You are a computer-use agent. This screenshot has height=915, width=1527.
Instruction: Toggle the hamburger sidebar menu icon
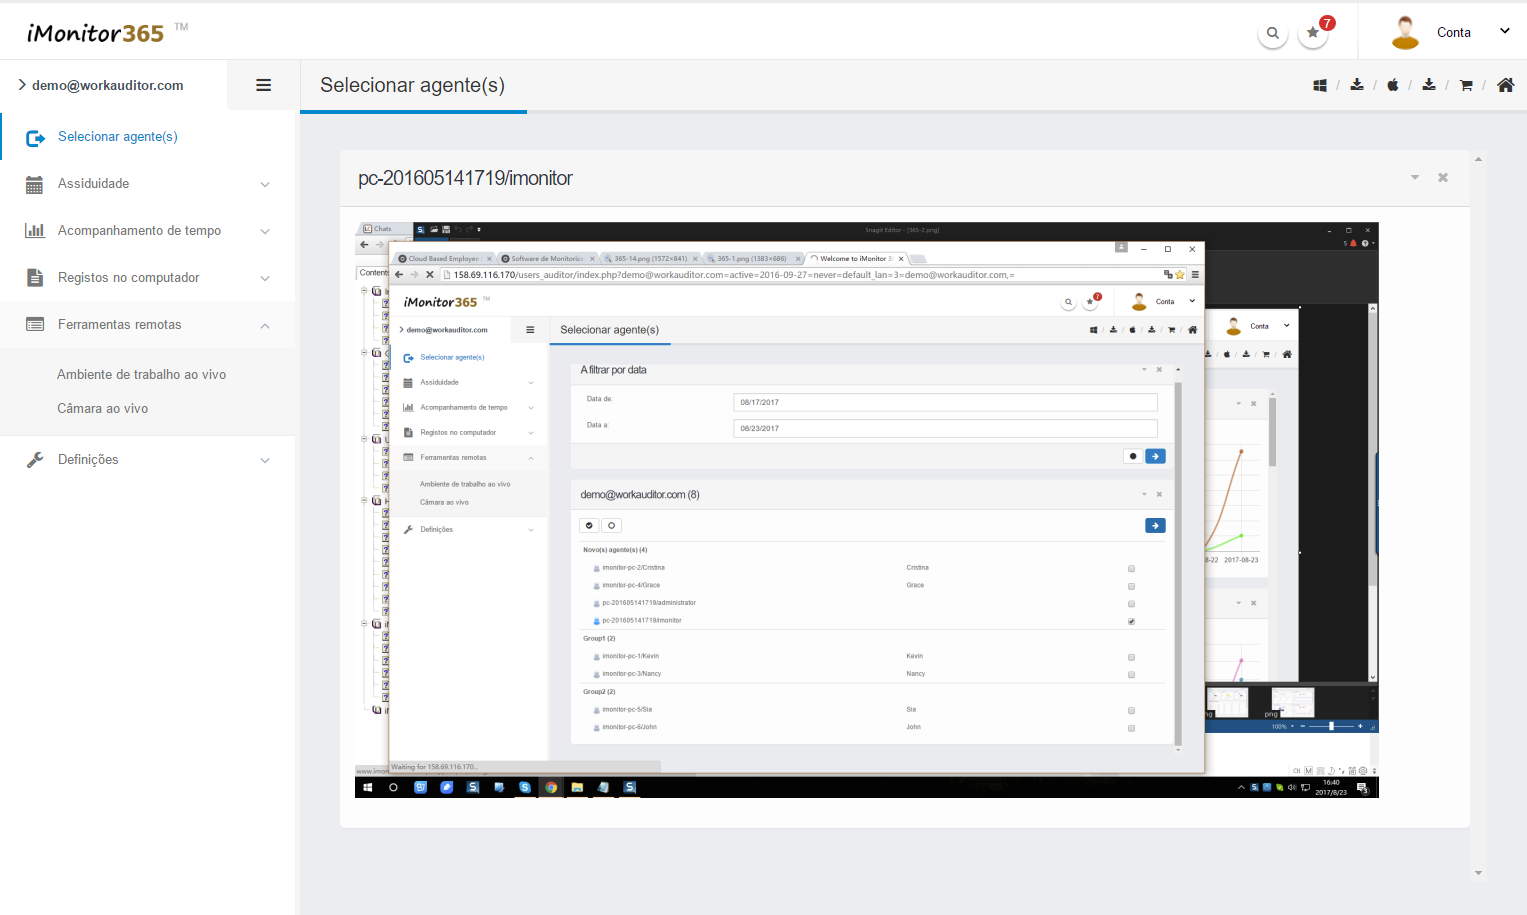tap(264, 85)
